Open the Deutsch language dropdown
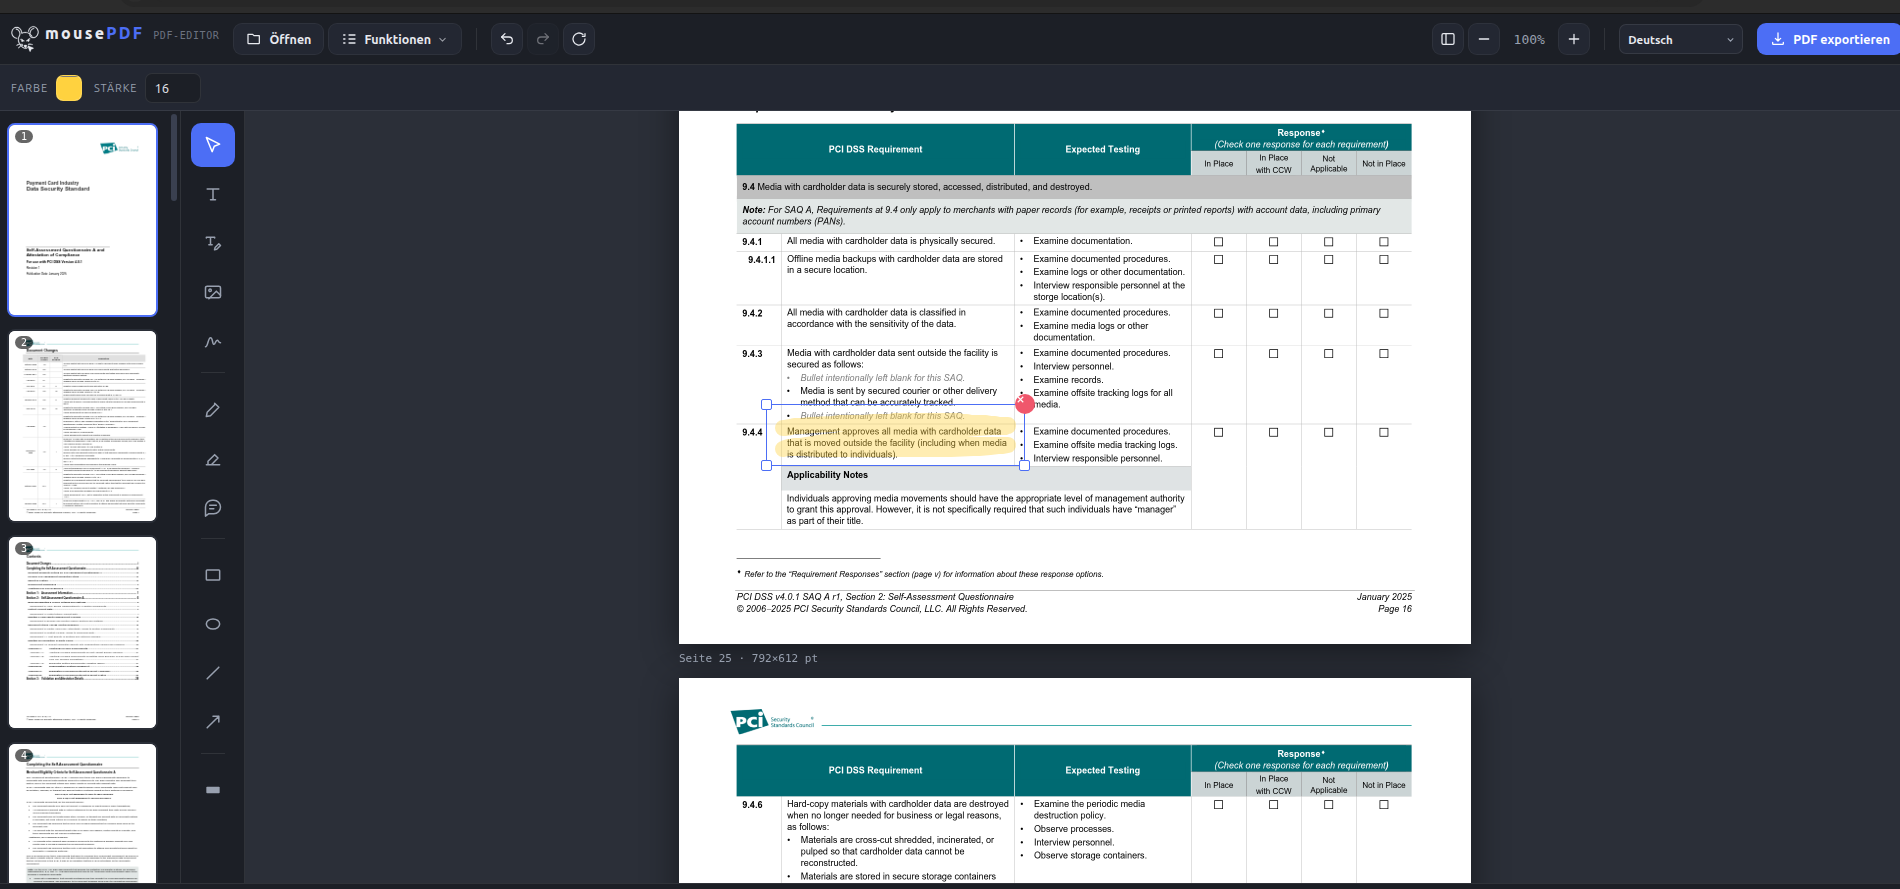This screenshot has width=1900, height=889. [1681, 40]
